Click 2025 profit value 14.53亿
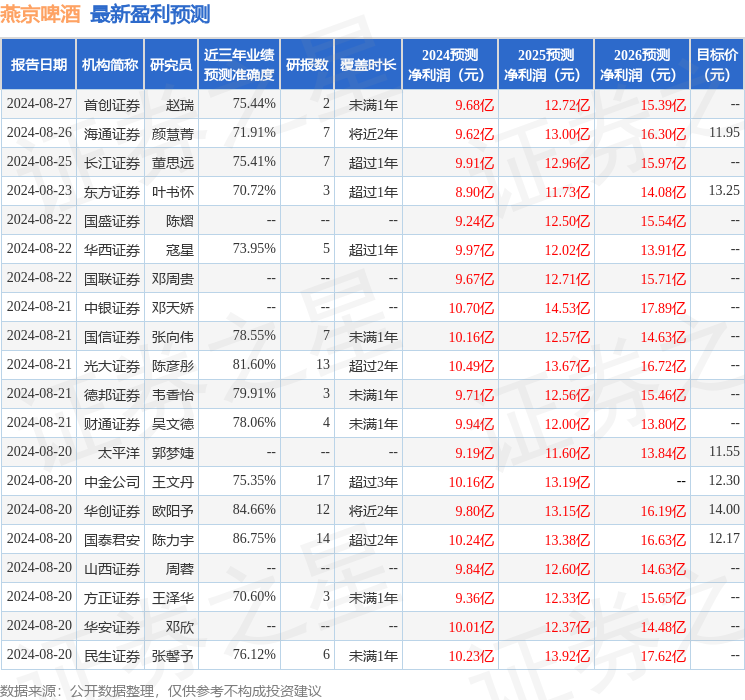Viewport: 745px width, 700px height. pos(567,308)
